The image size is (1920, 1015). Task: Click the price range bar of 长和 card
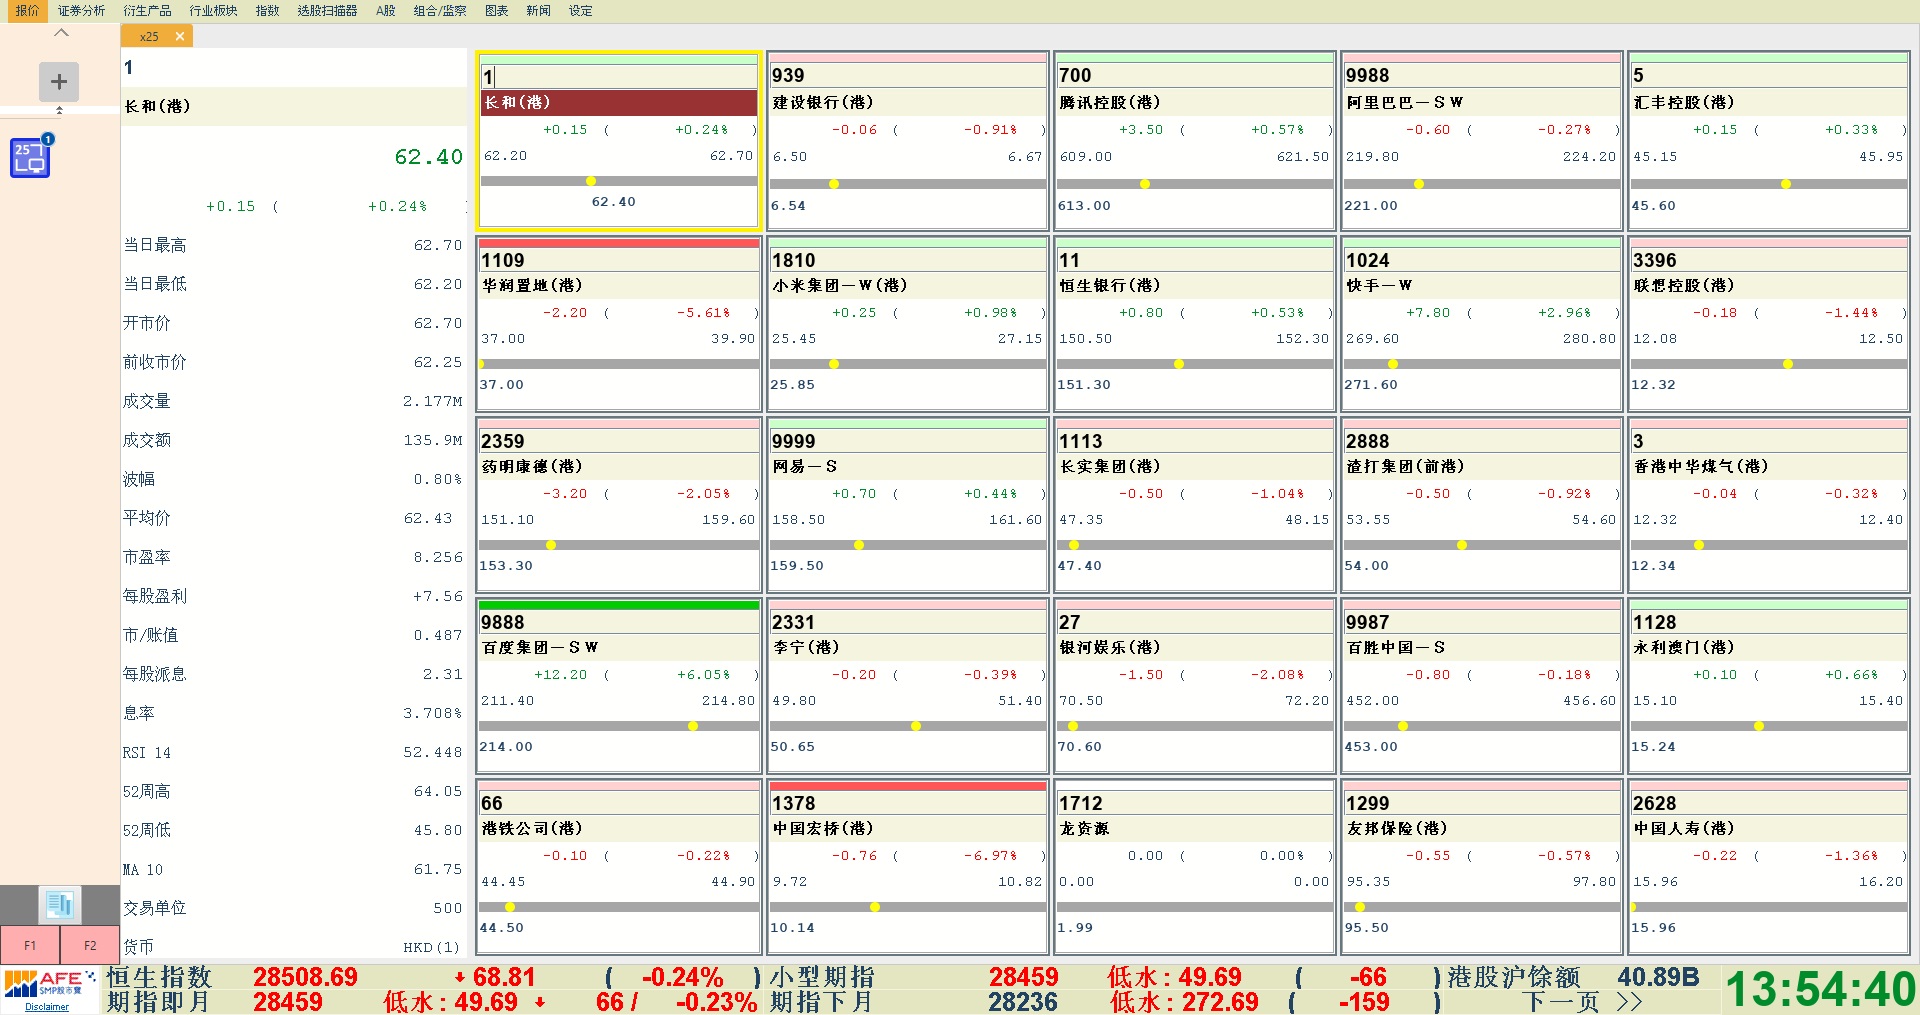click(x=618, y=181)
